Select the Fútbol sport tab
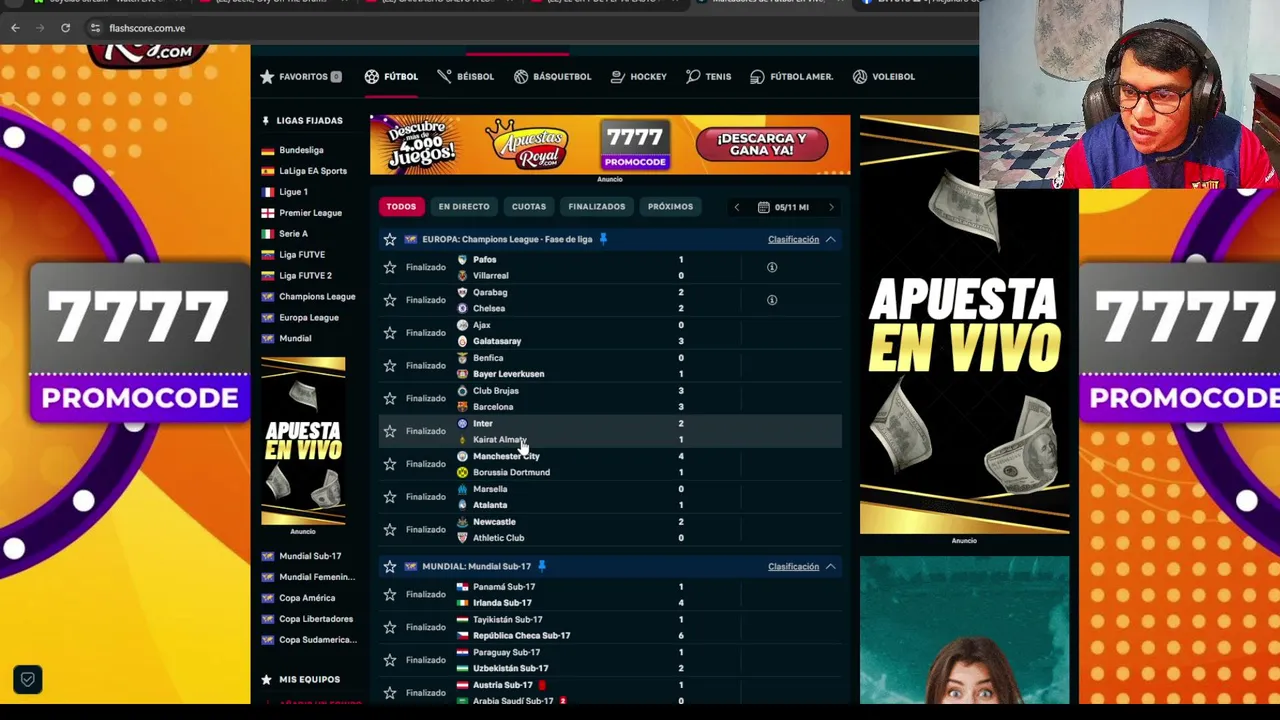The height and width of the screenshot is (720, 1280). [x=392, y=76]
